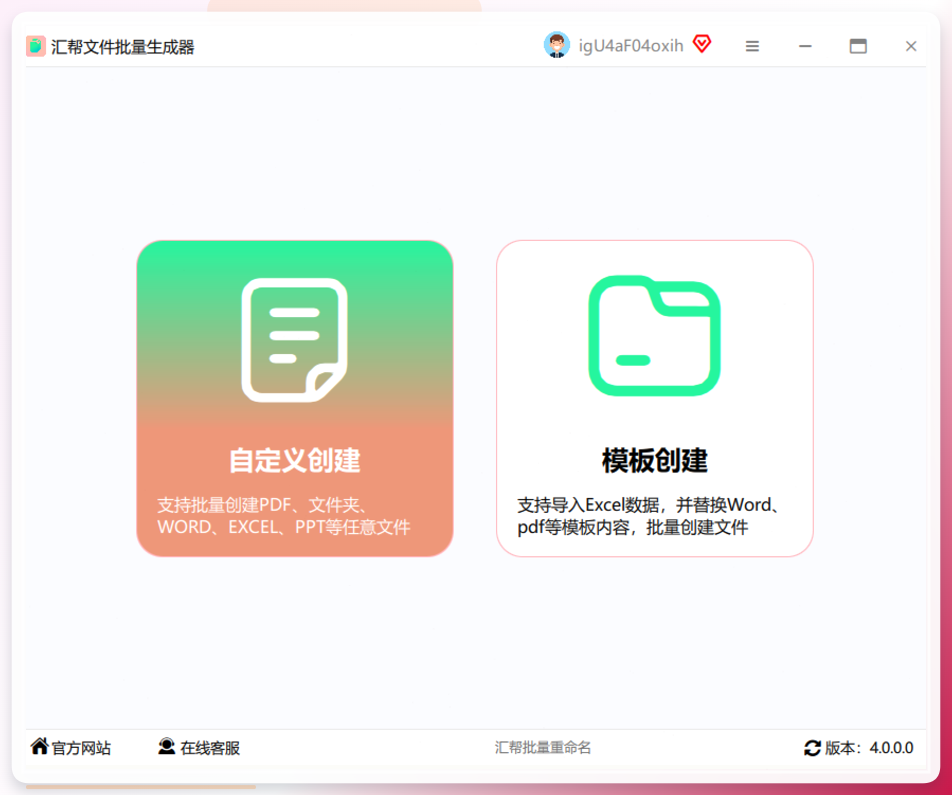Select the 模板创建 heading
This screenshot has height=795, width=952.
[x=654, y=460]
